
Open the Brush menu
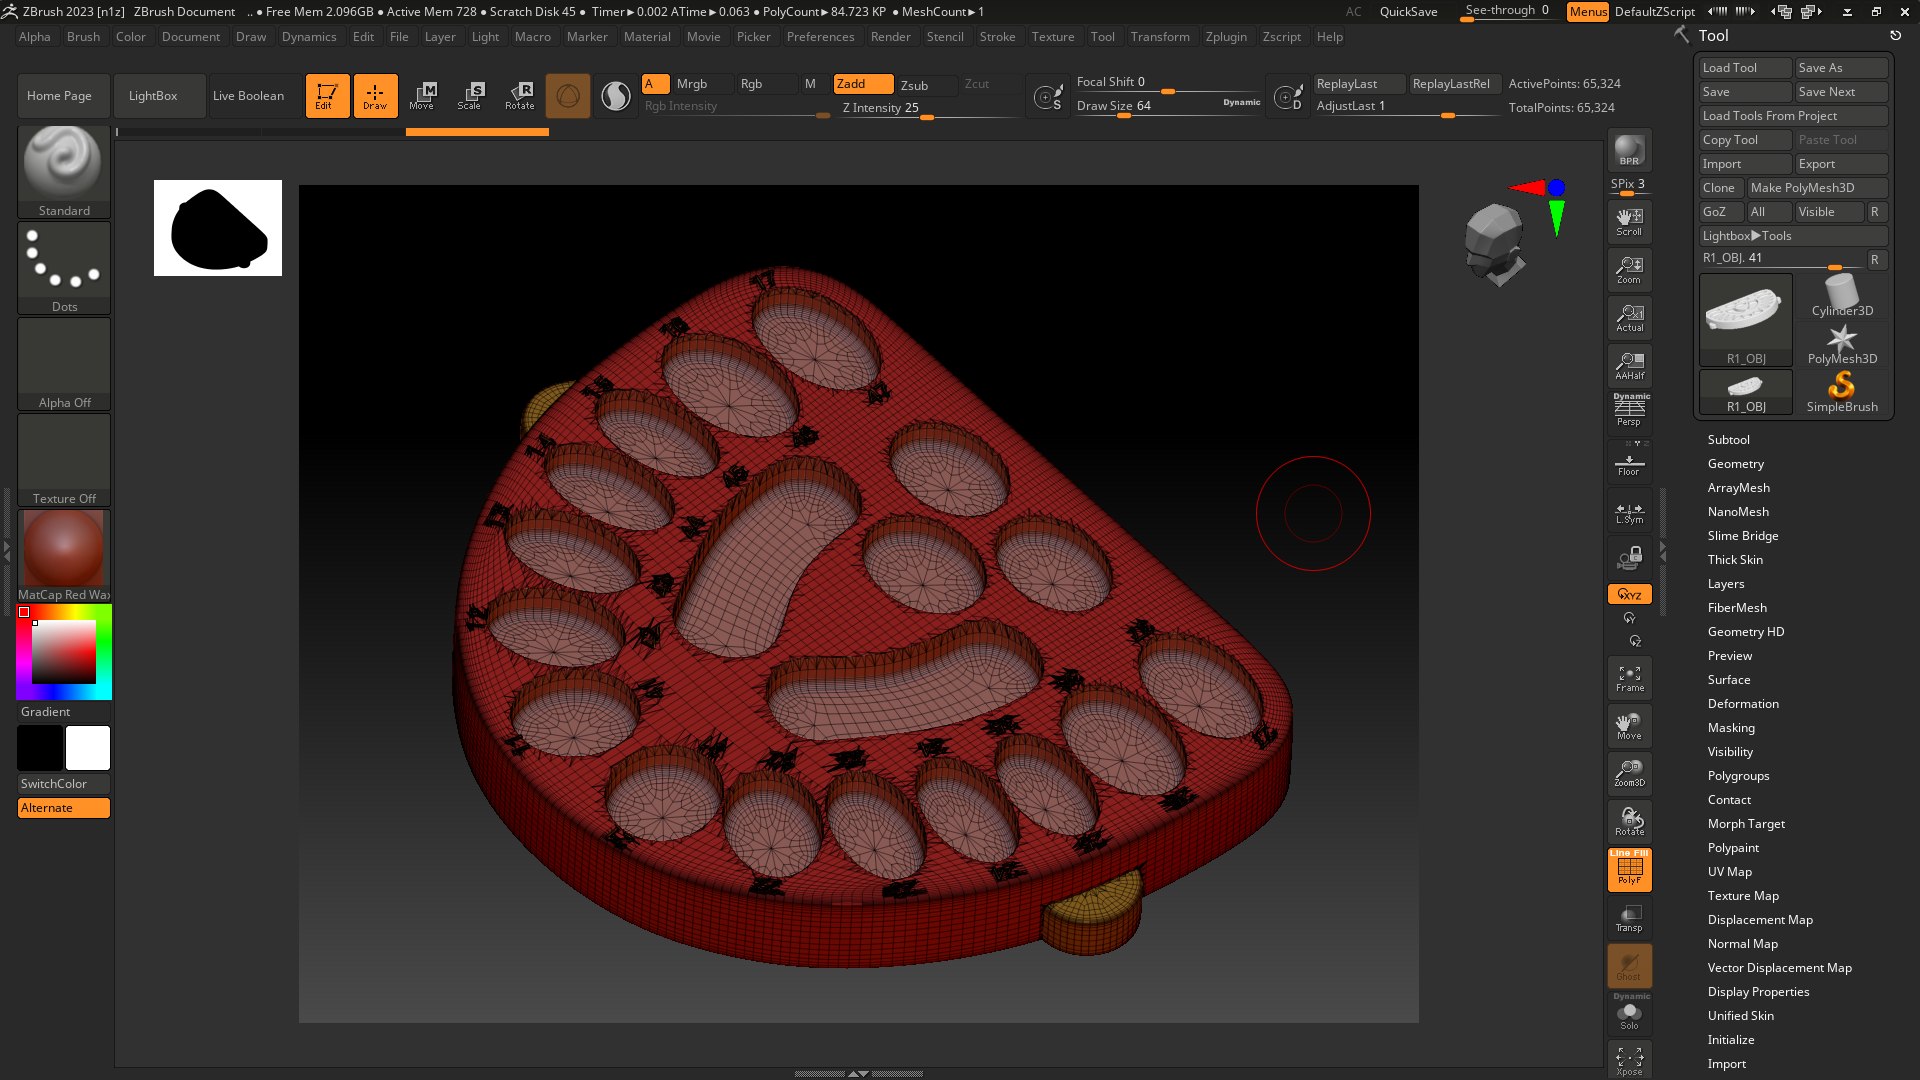tap(83, 37)
